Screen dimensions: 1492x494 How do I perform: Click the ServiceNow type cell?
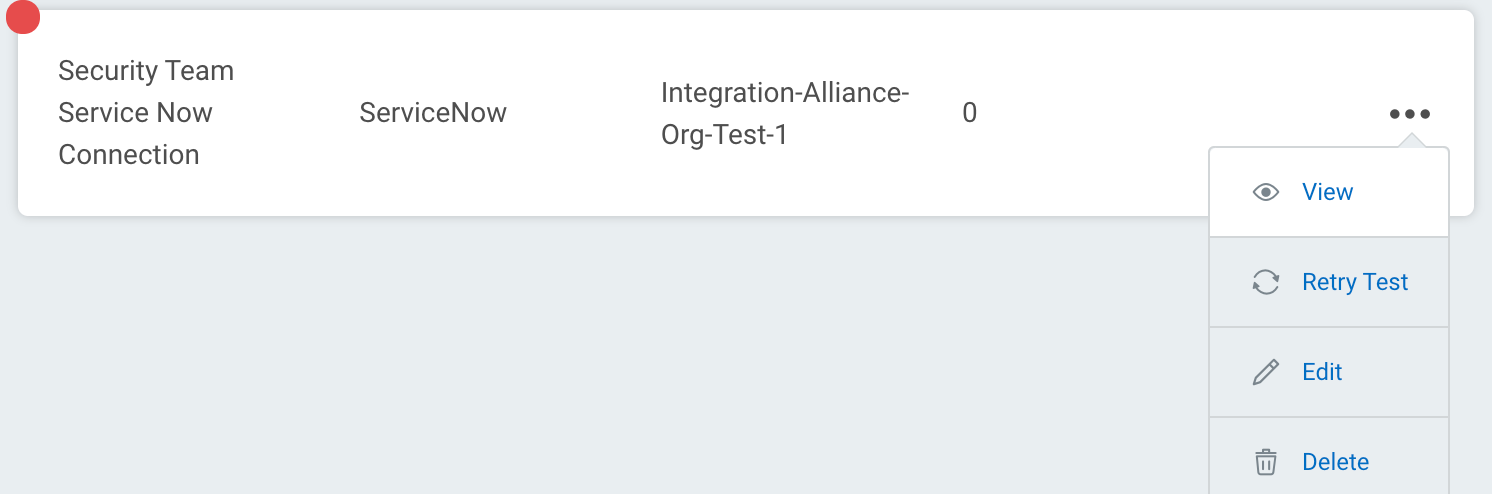pos(432,113)
